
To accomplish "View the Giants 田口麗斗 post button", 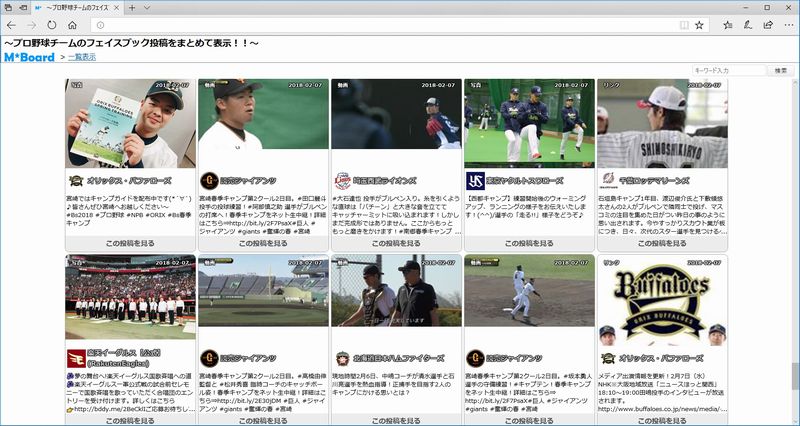I will click(263, 243).
